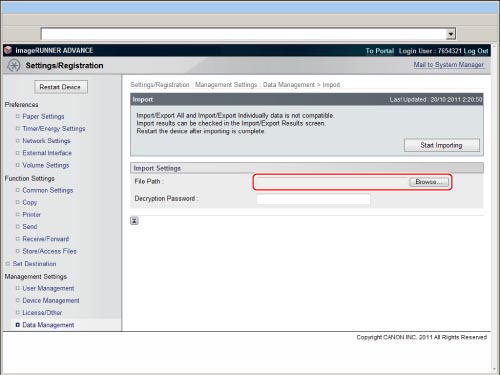Open Timer/Energy Settings in sidebar
Screen dimensions: 500x375
click(x=54, y=129)
